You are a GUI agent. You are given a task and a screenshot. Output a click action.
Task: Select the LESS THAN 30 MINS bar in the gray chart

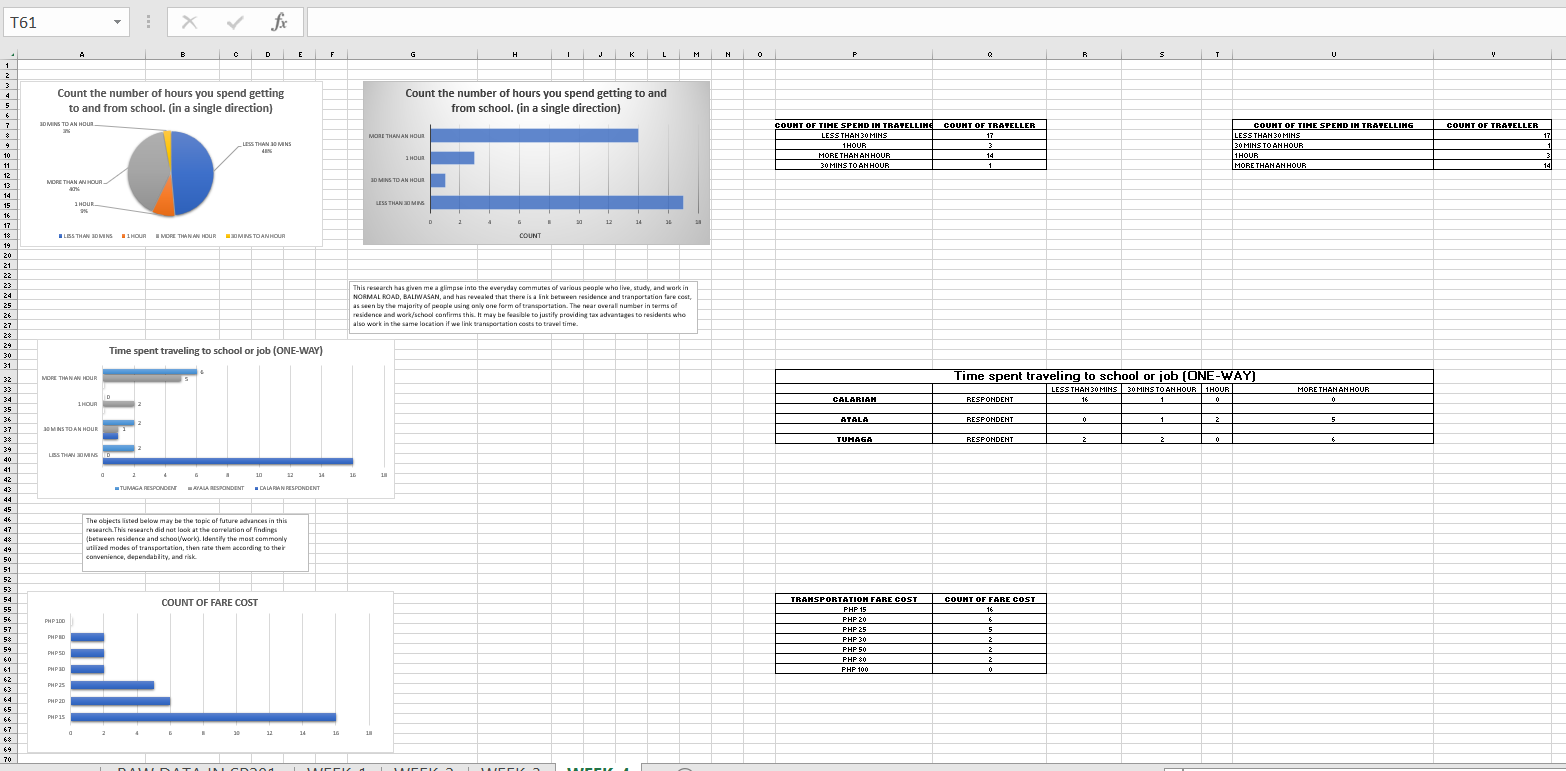pyautogui.click(x=556, y=203)
